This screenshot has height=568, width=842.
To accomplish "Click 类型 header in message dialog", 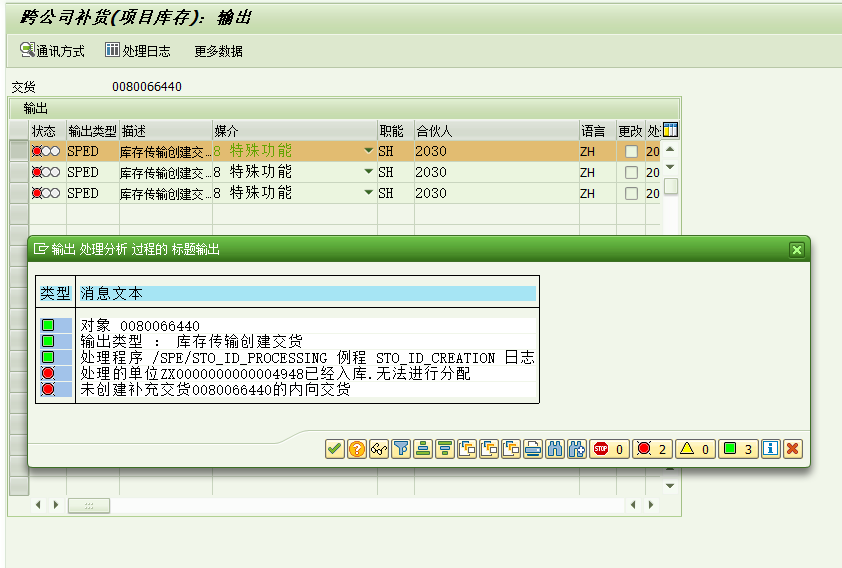I will point(55,293).
